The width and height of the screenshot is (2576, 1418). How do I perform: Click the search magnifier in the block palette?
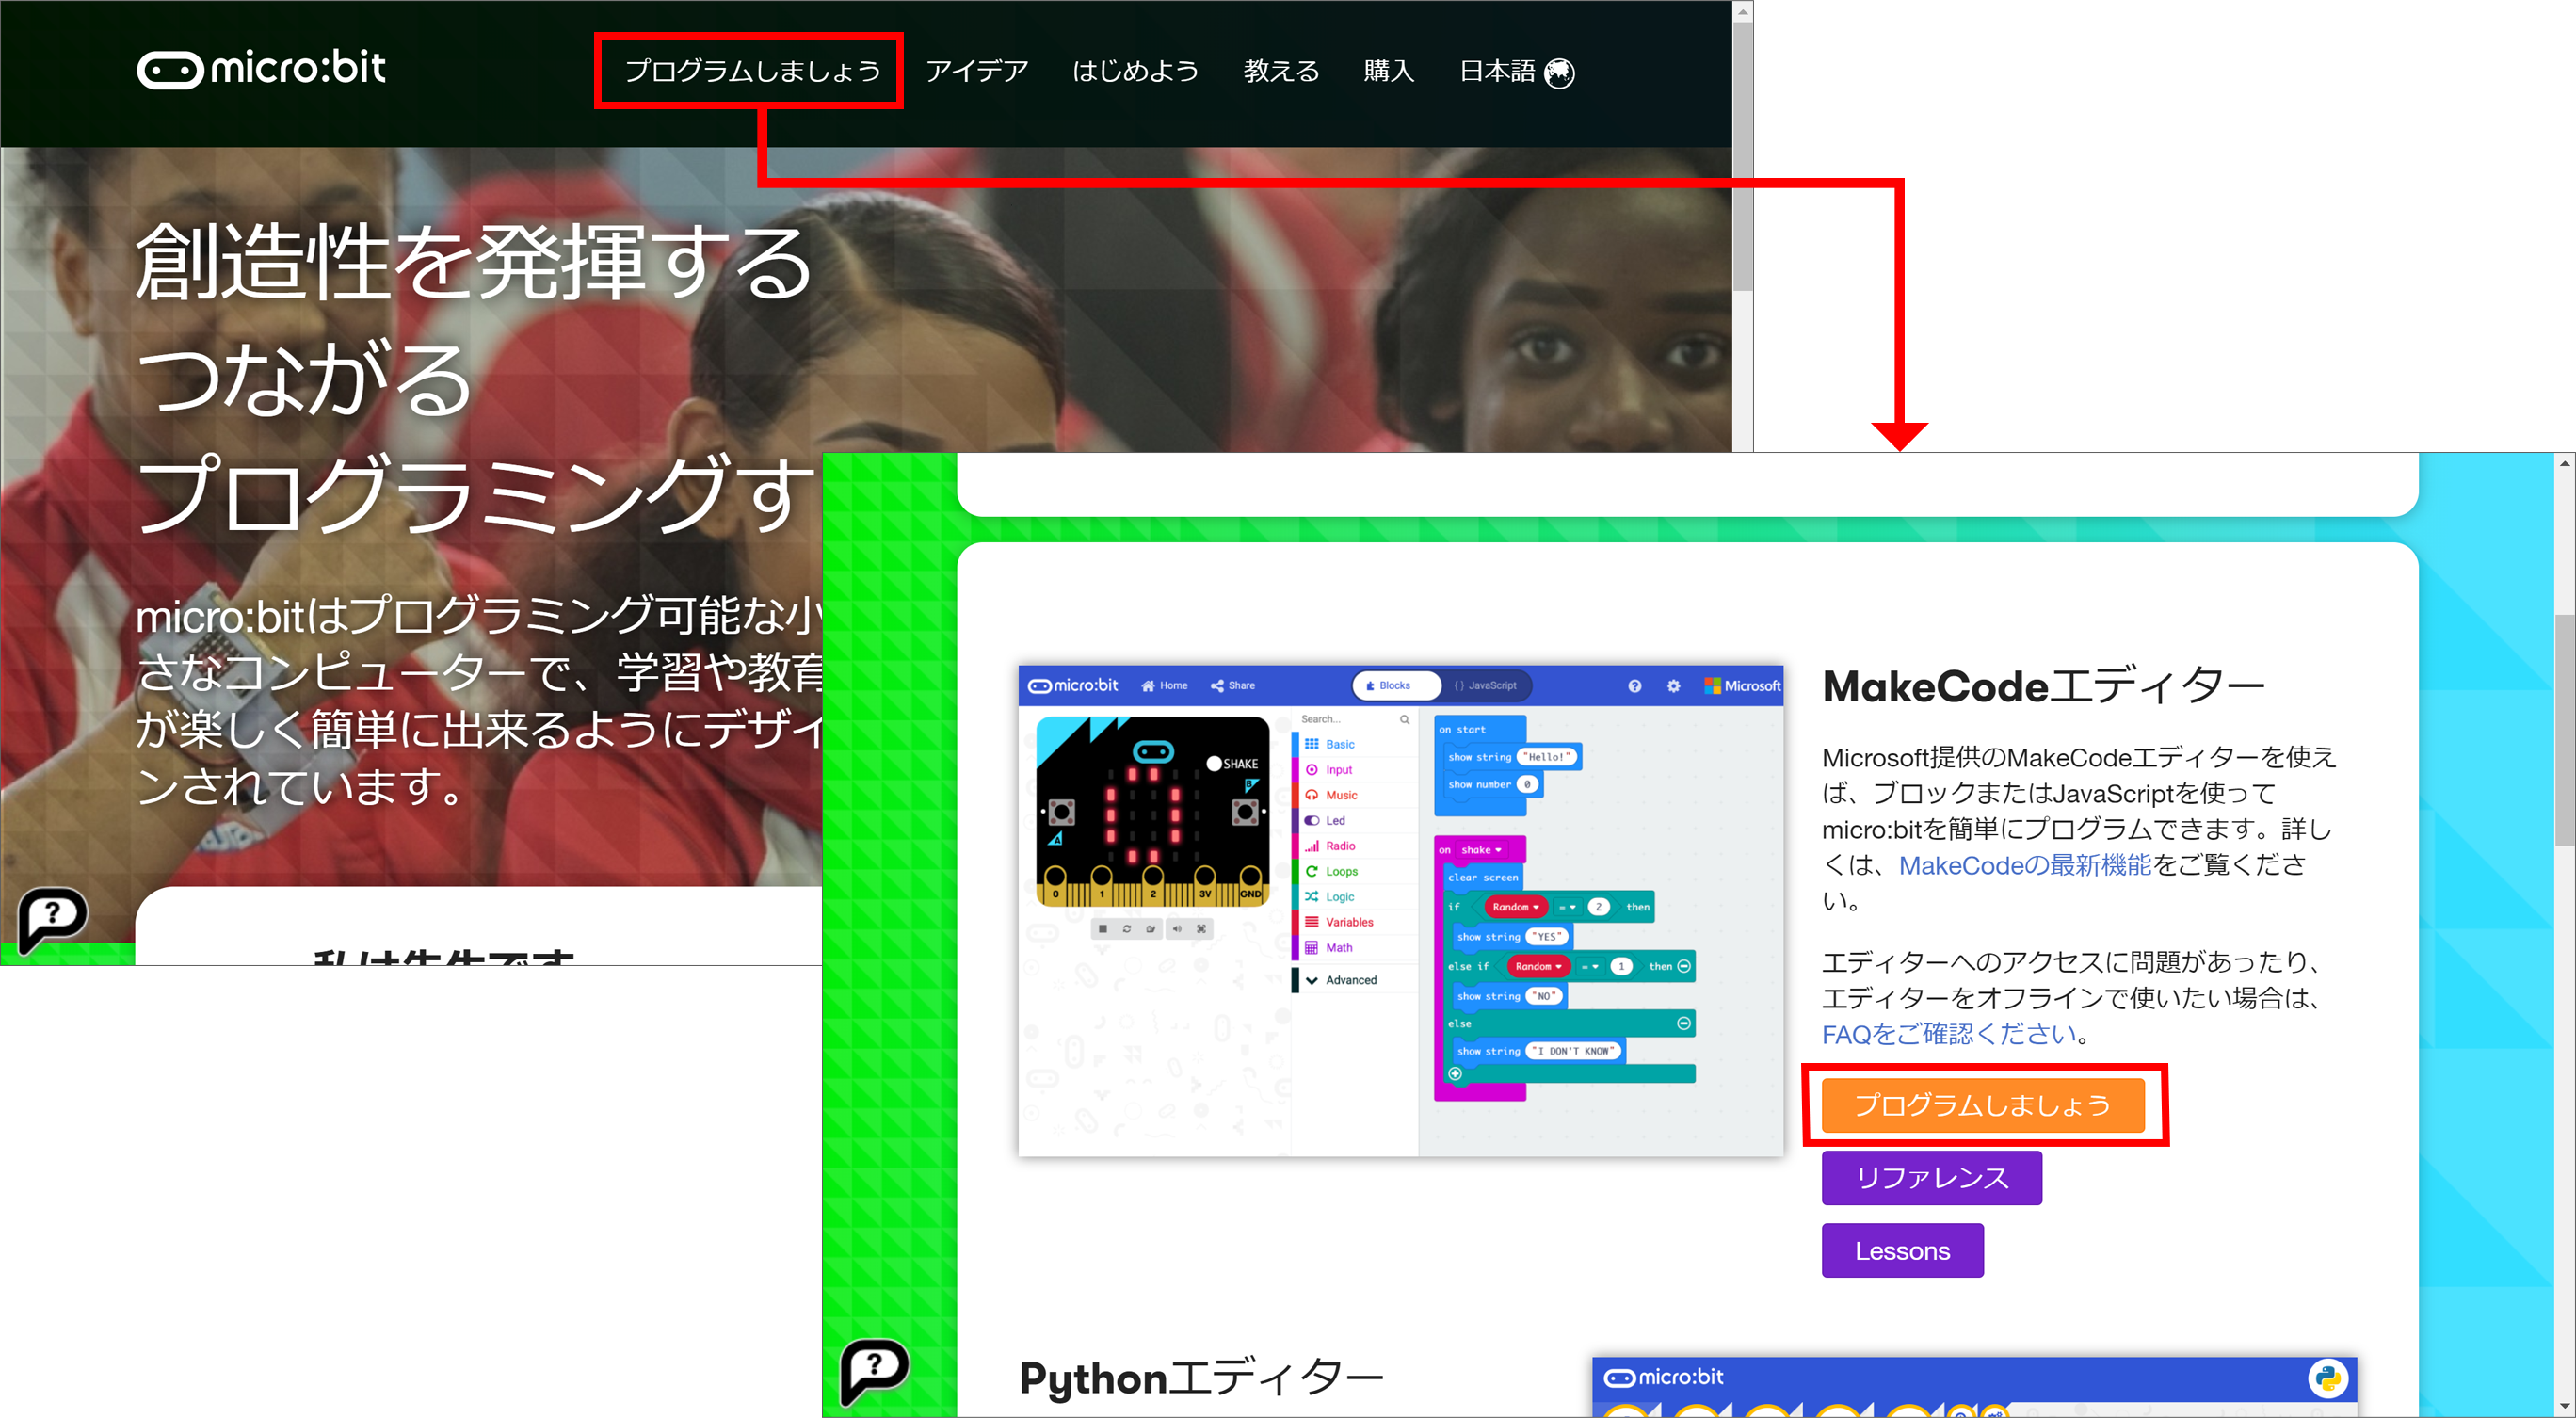pyautogui.click(x=1405, y=720)
